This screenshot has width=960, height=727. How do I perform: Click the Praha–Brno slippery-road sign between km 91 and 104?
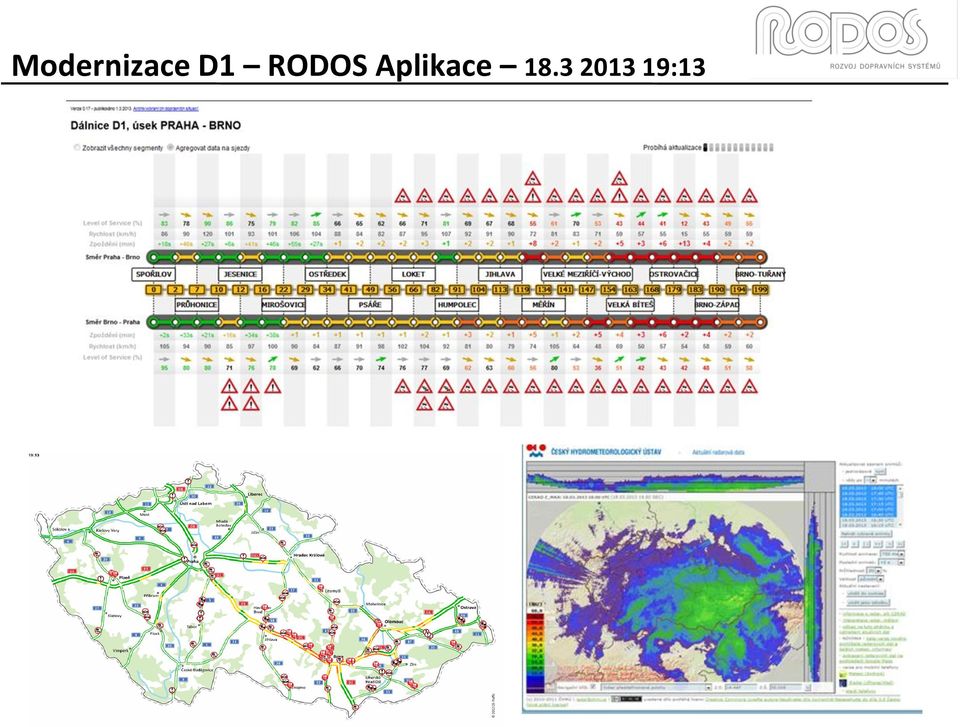point(467,197)
